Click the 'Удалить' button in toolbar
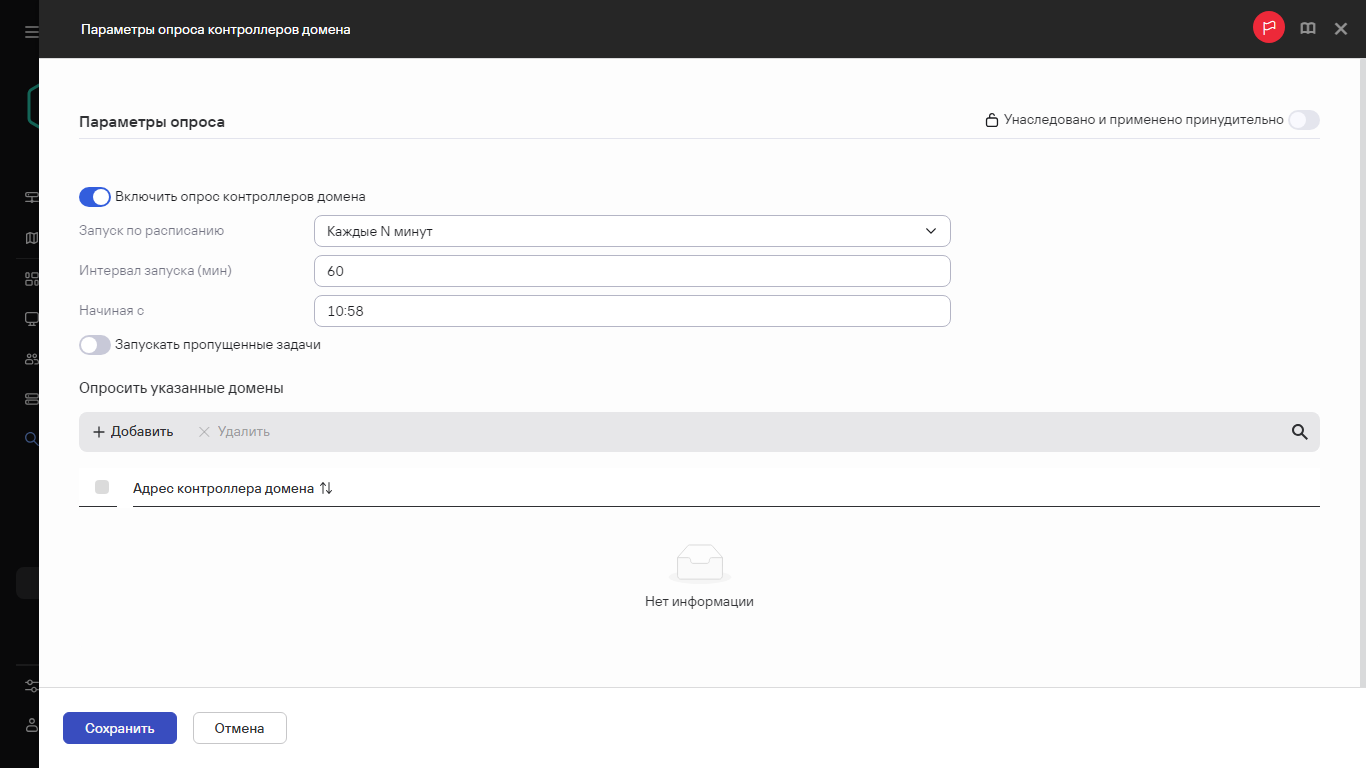 pyautogui.click(x=234, y=432)
